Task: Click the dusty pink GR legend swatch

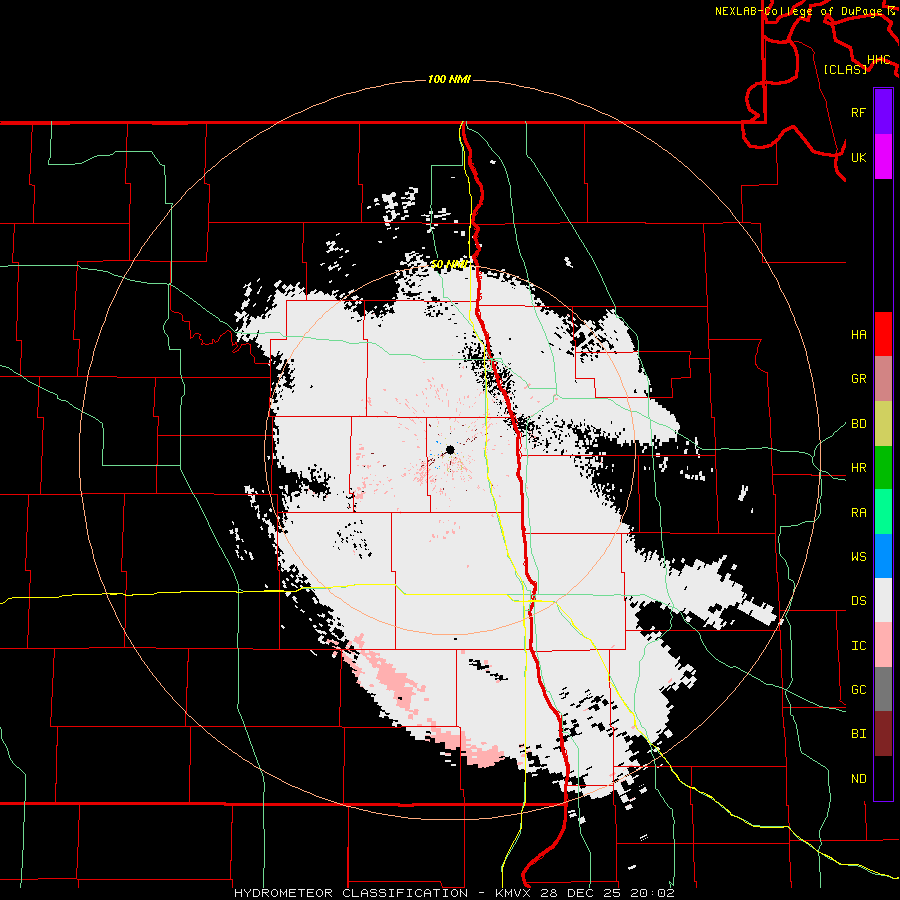Action: click(x=883, y=379)
